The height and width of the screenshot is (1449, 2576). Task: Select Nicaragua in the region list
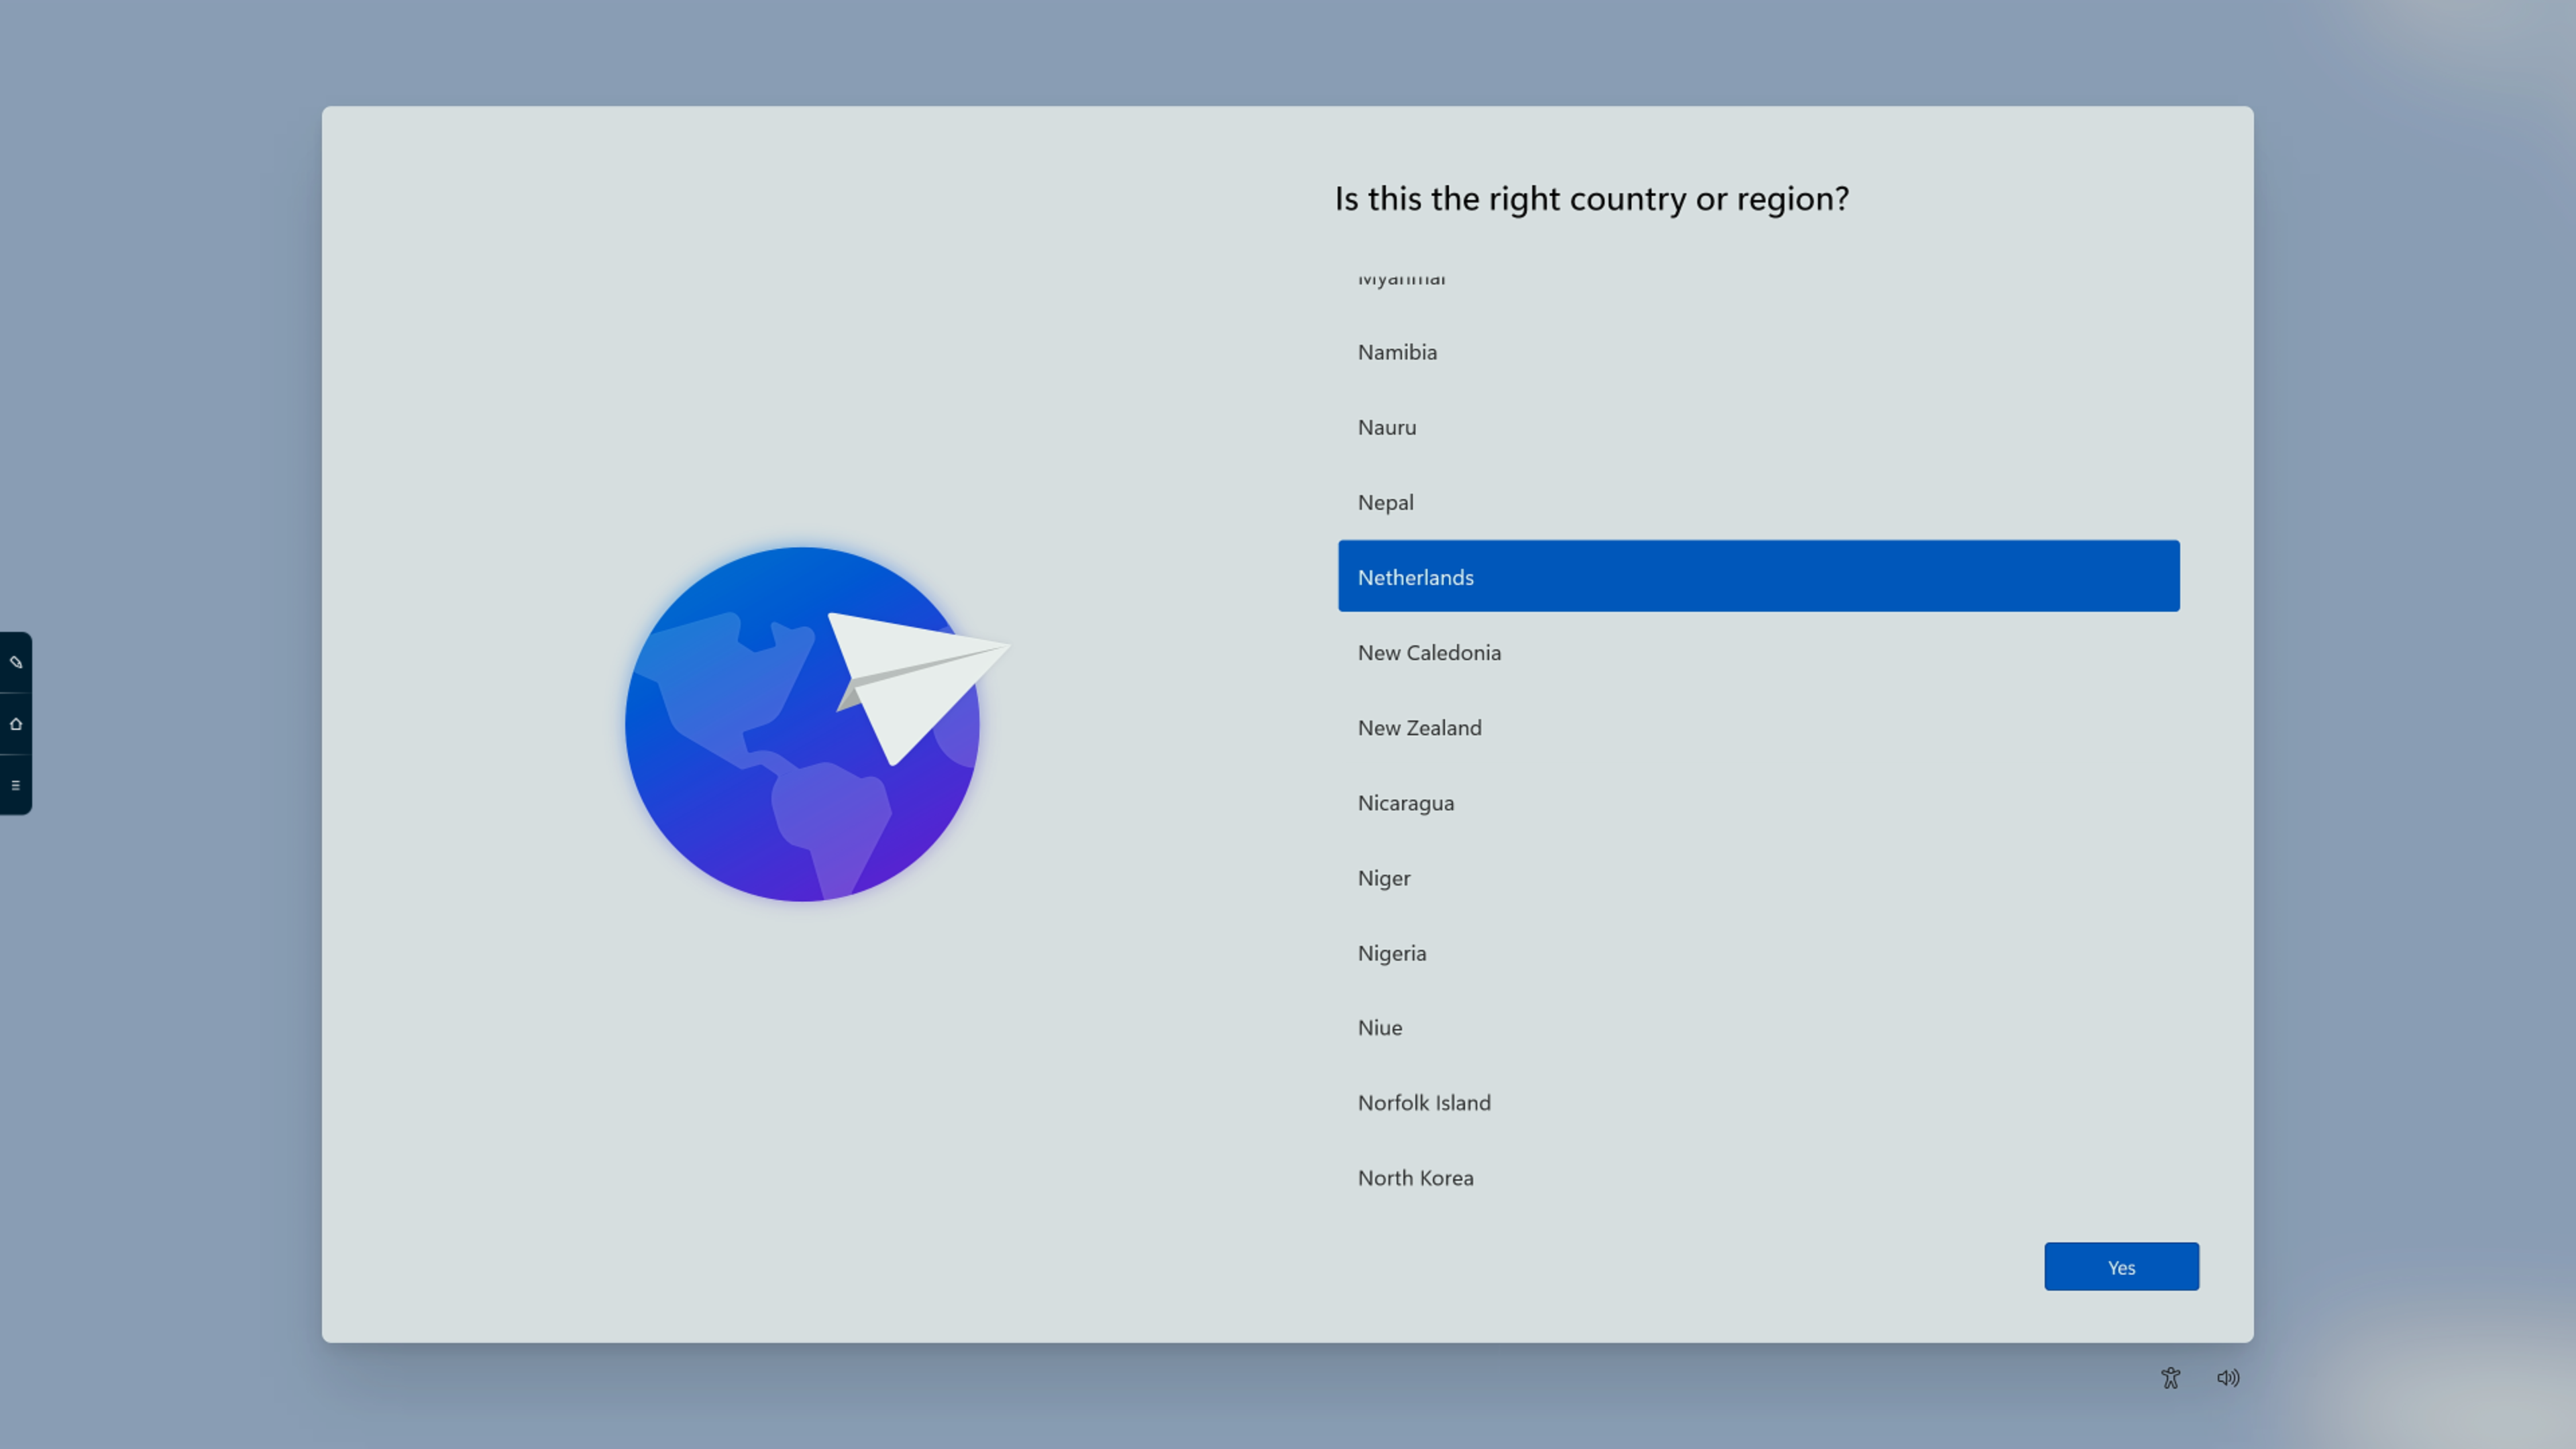pyautogui.click(x=1405, y=803)
